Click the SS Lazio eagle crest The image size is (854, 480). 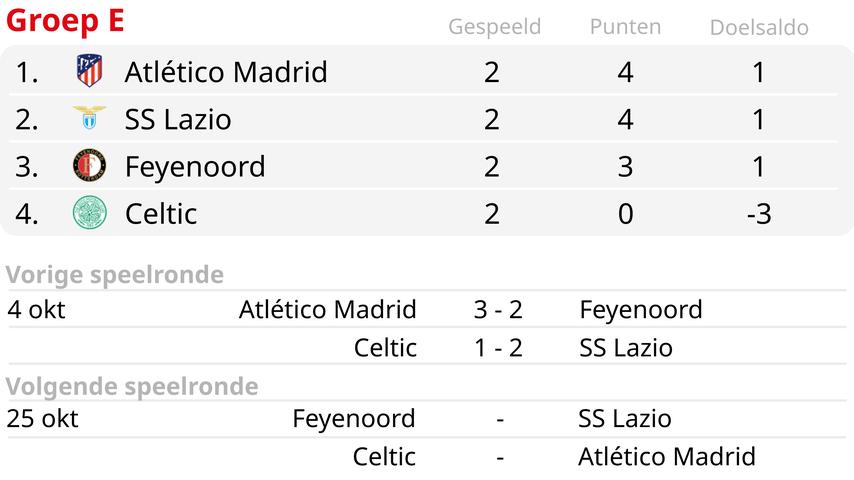89,117
